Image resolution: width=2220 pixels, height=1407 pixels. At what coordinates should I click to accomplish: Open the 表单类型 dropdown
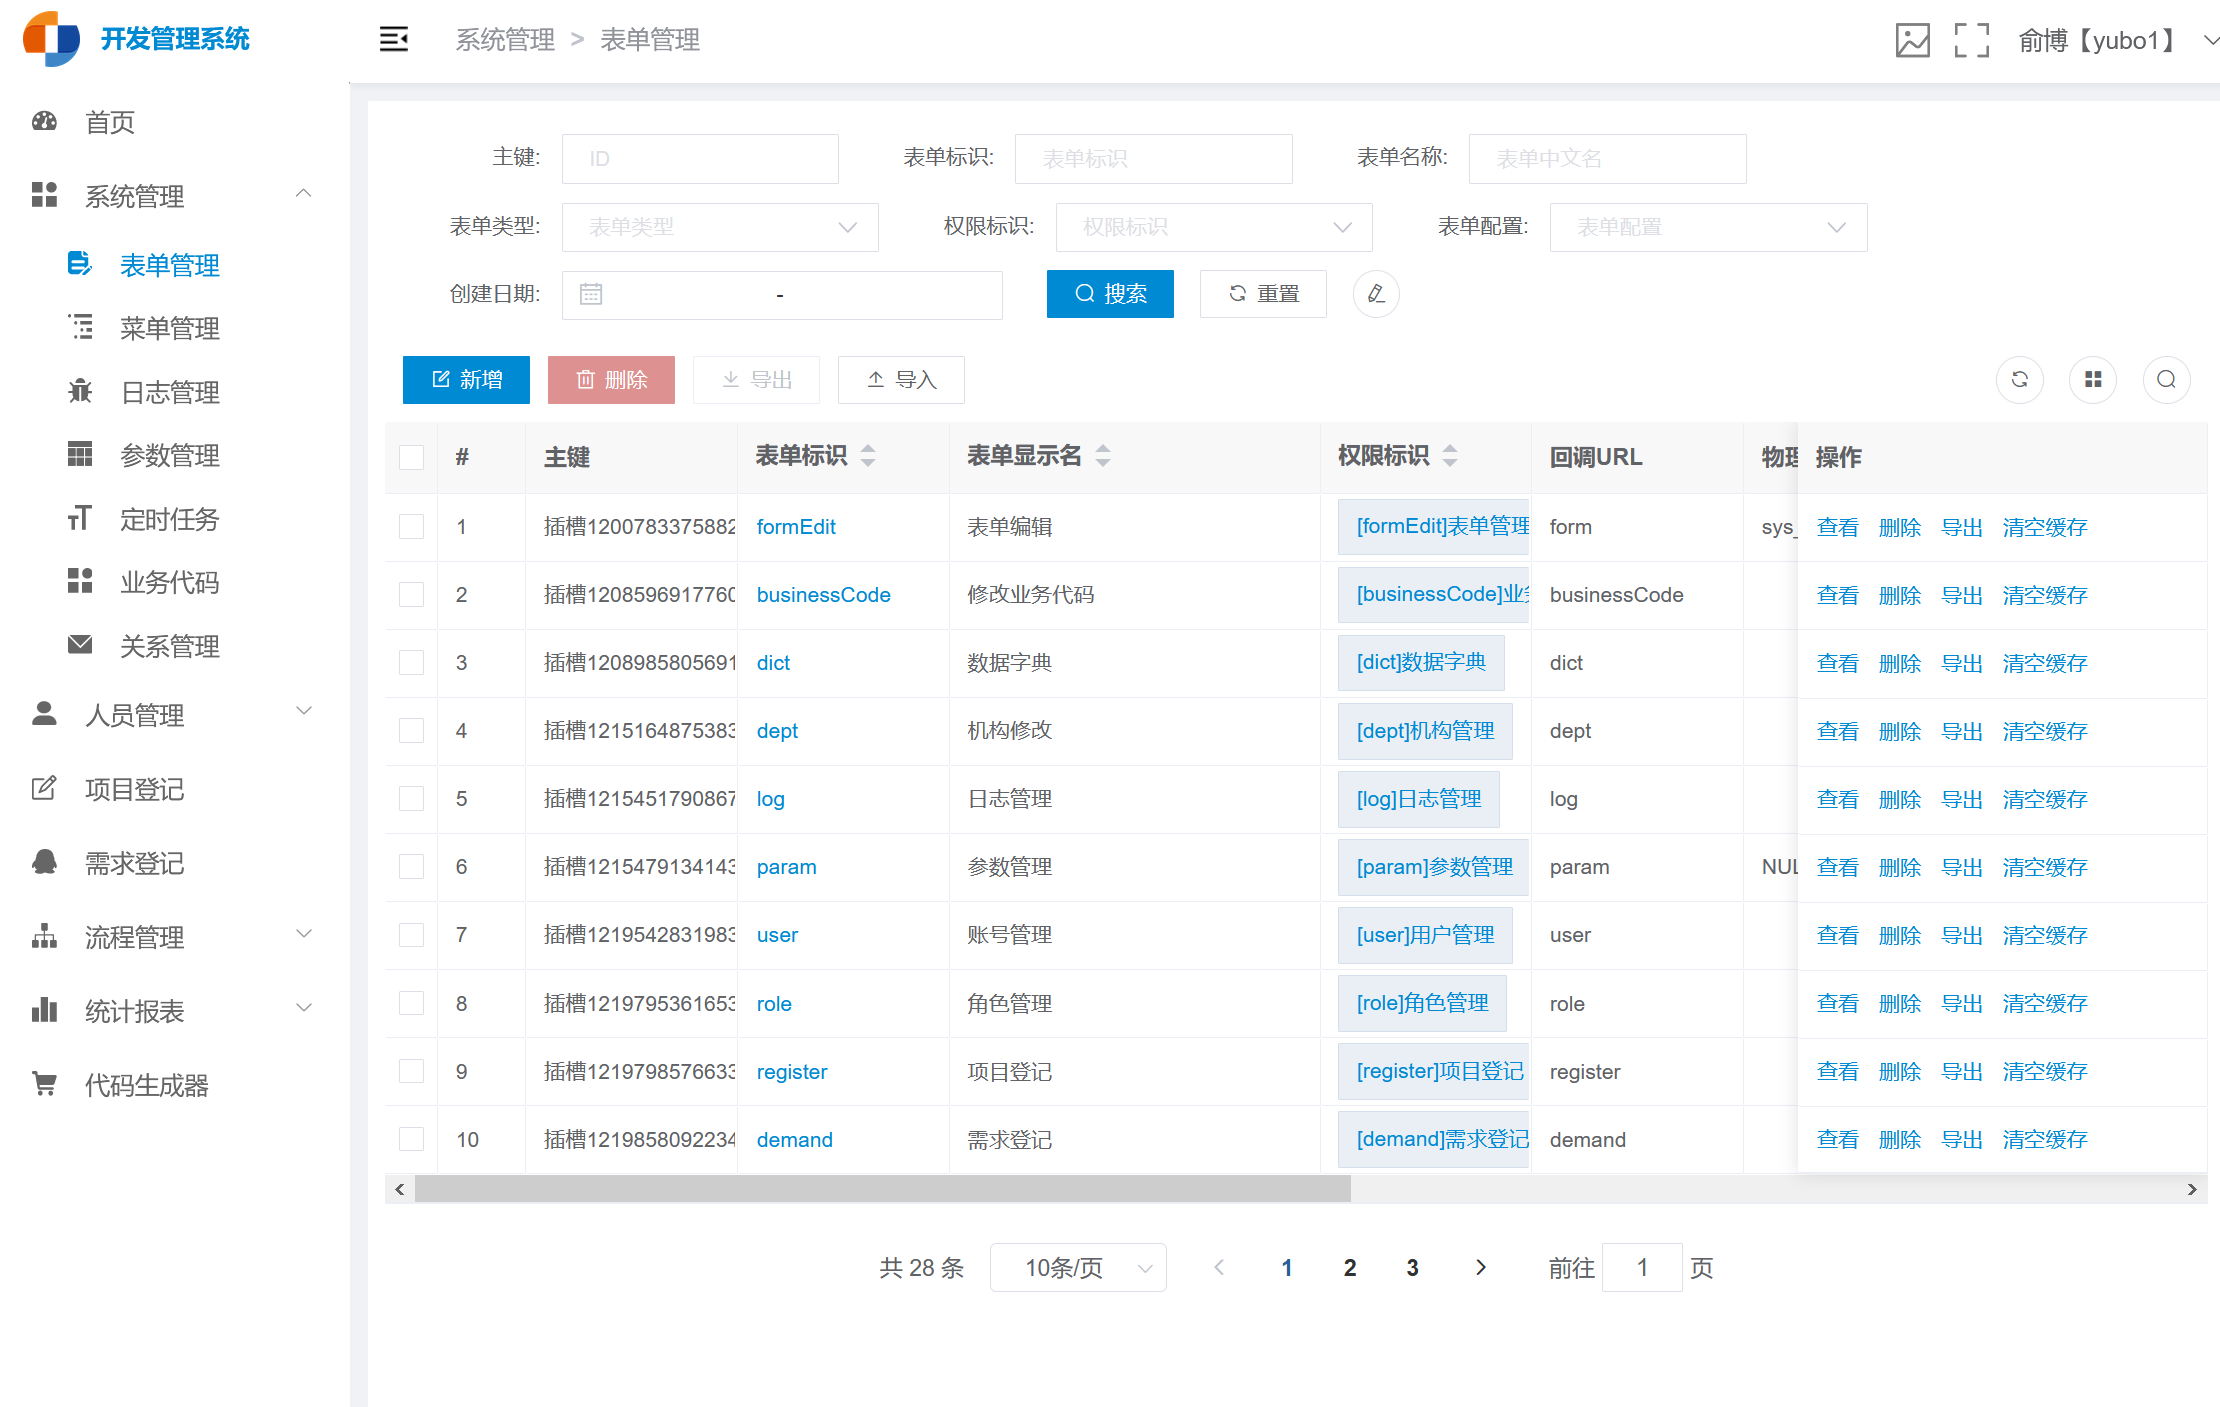[x=720, y=227]
